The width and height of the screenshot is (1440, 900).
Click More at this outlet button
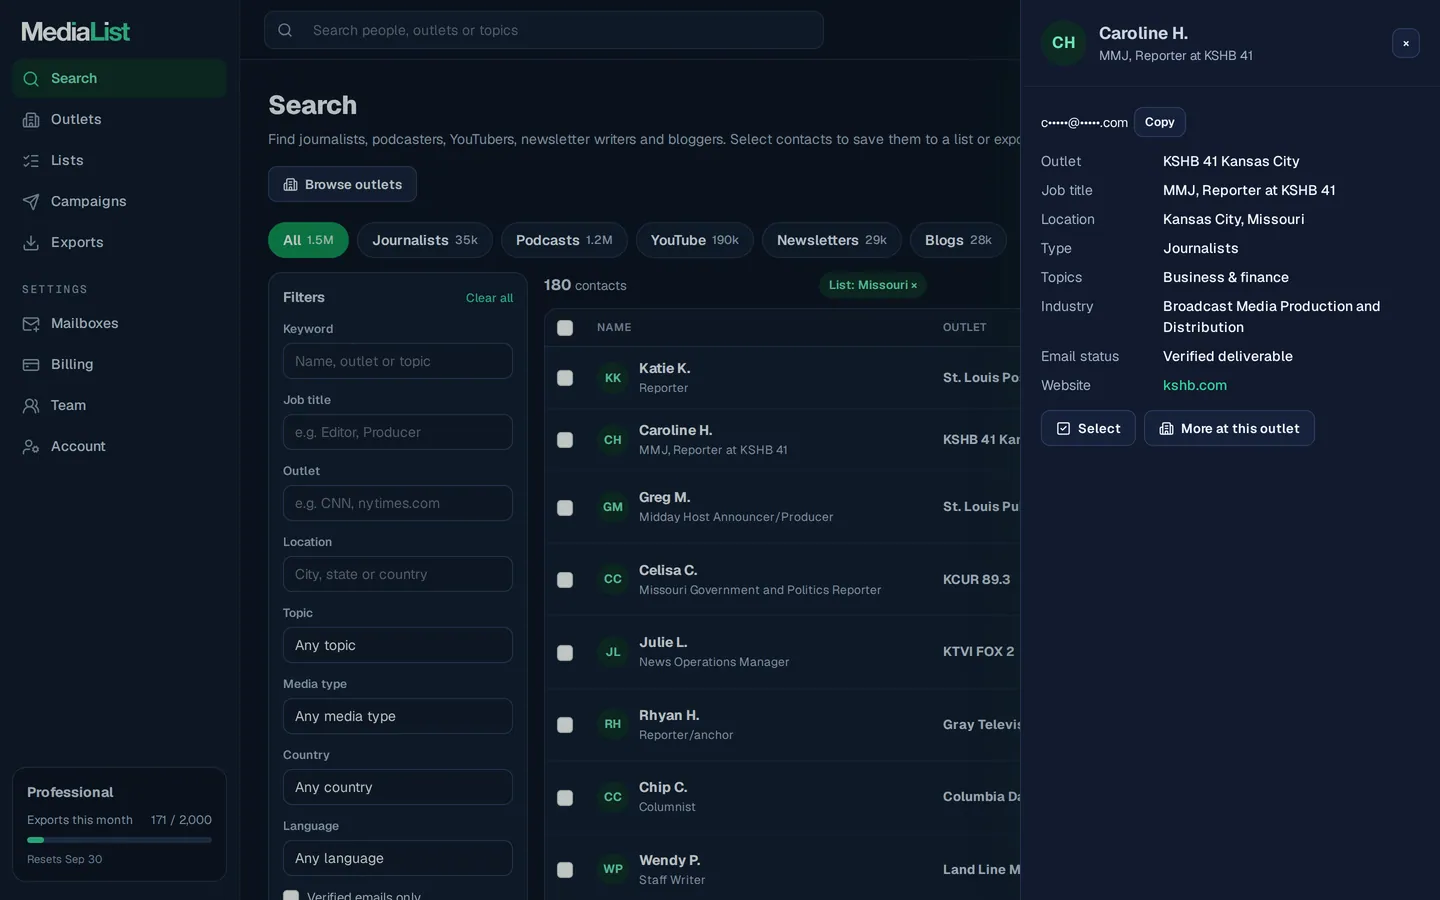point(1229,428)
